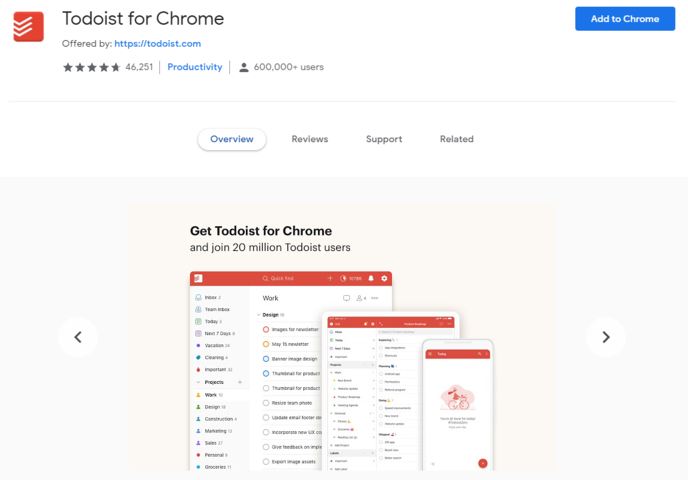Advance to the next screenshot with right arrow
The width and height of the screenshot is (688, 480).
pos(606,337)
